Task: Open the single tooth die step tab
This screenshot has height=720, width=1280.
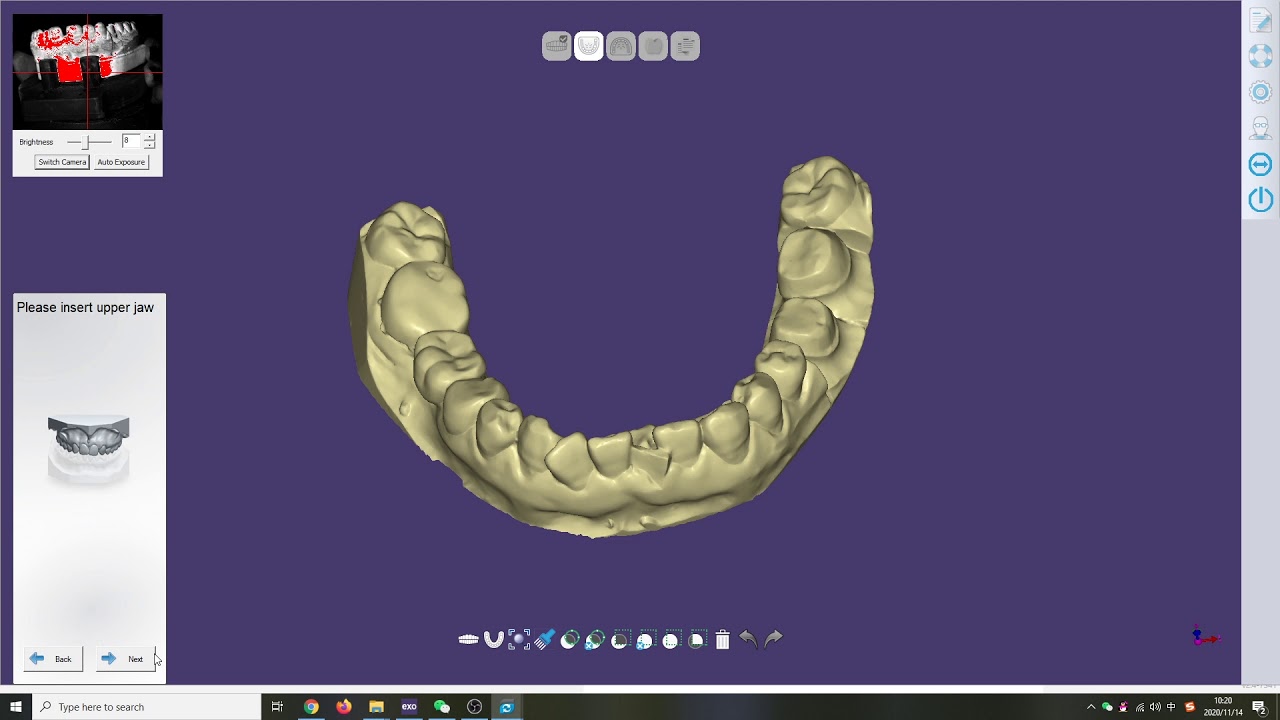Action: pos(653,46)
